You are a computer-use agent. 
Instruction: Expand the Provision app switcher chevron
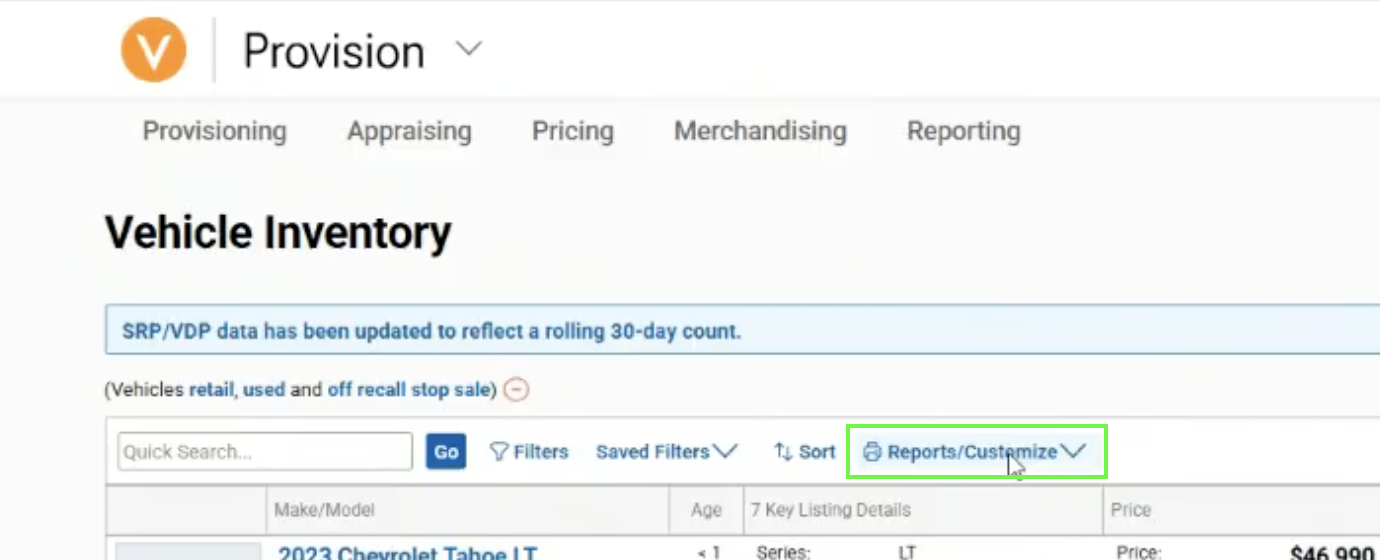[x=469, y=49]
